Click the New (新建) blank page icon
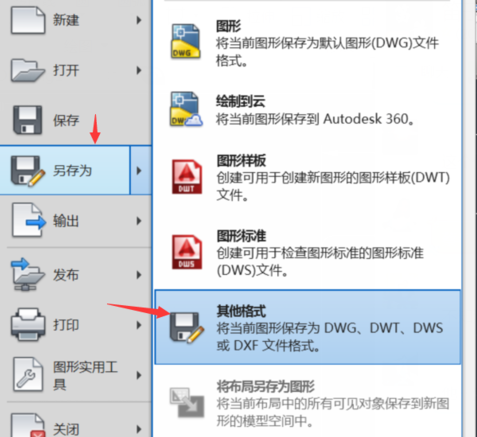Image resolution: width=477 pixels, height=437 pixels. [x=28, y=21]
